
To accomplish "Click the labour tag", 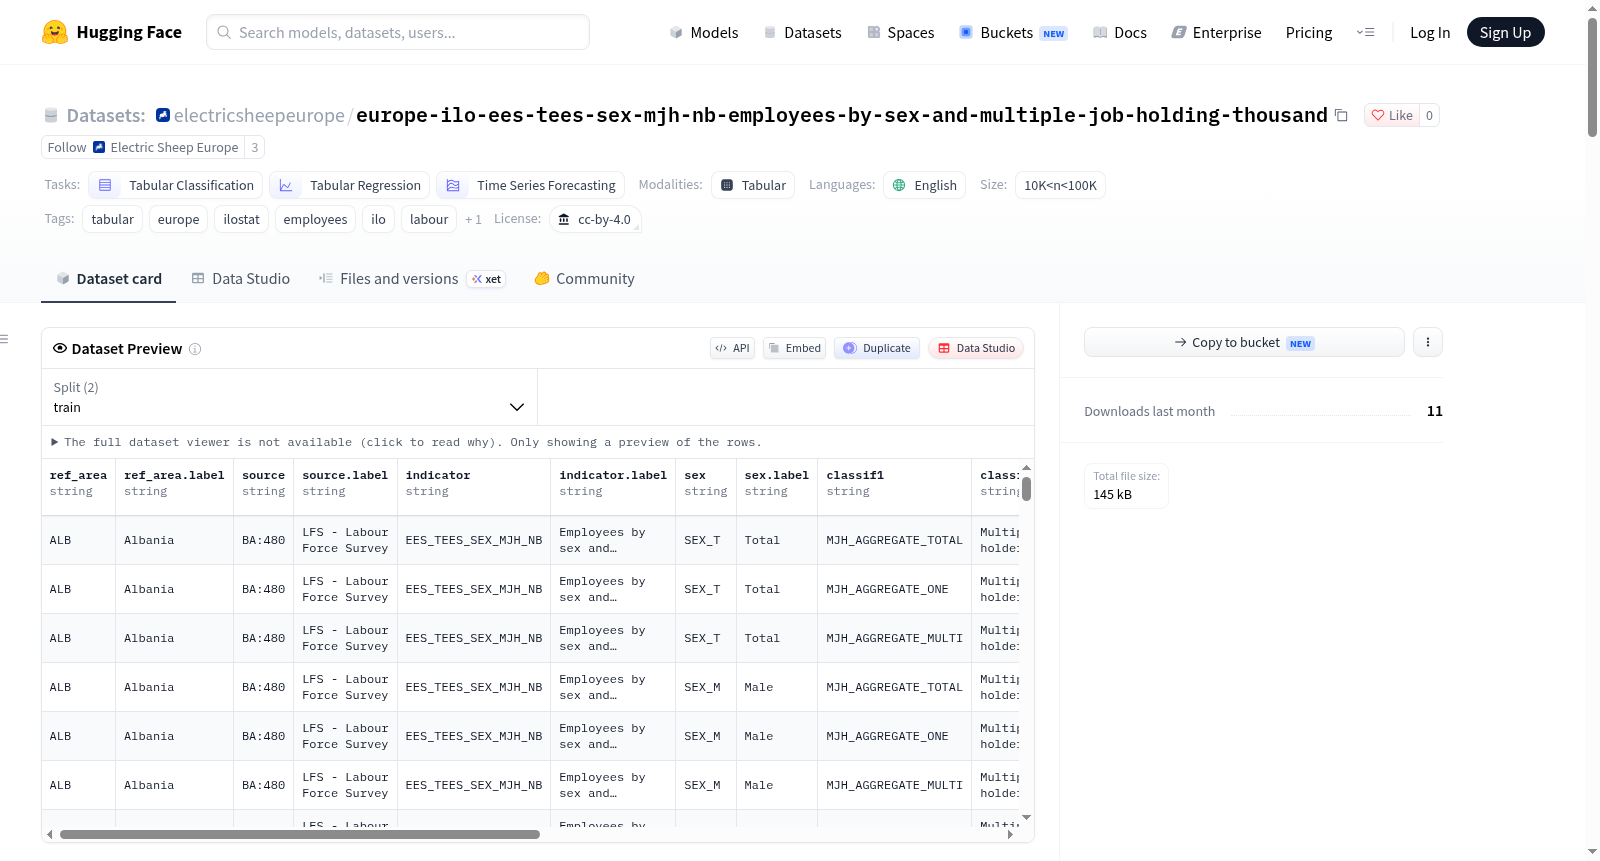I will pos(429,219).
